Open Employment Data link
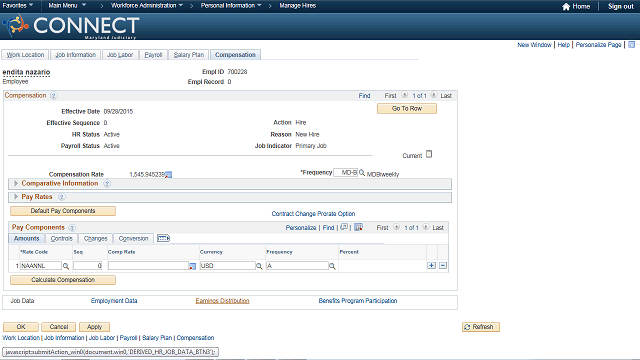640x360 pixels. pos(114,301)
